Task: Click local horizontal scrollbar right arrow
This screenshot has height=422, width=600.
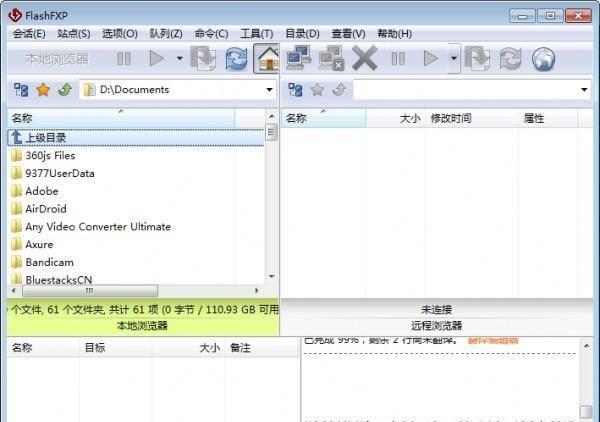Action: click(257, 291)
